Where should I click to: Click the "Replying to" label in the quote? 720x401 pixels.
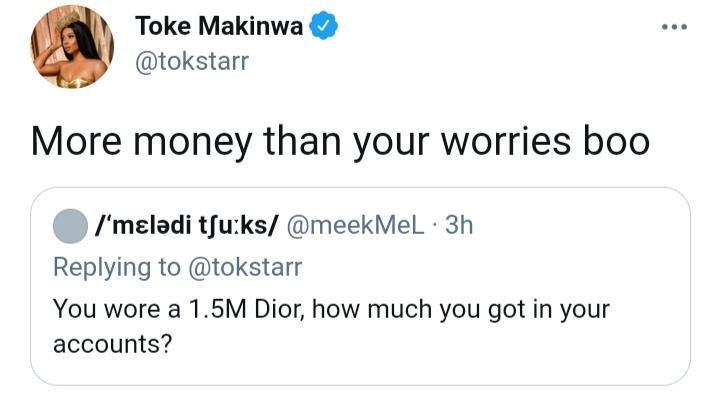click(113, 267)
